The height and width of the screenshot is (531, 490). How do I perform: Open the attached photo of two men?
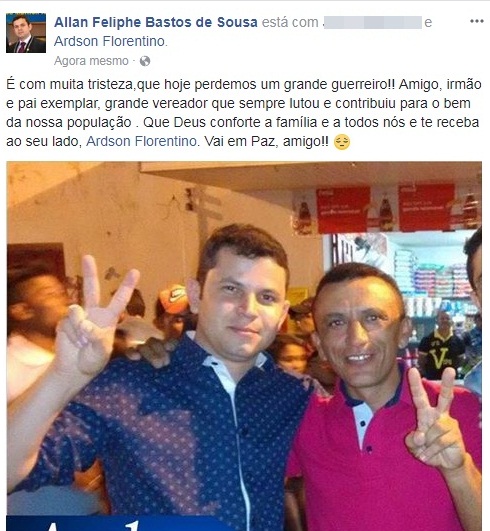(244, 346)
